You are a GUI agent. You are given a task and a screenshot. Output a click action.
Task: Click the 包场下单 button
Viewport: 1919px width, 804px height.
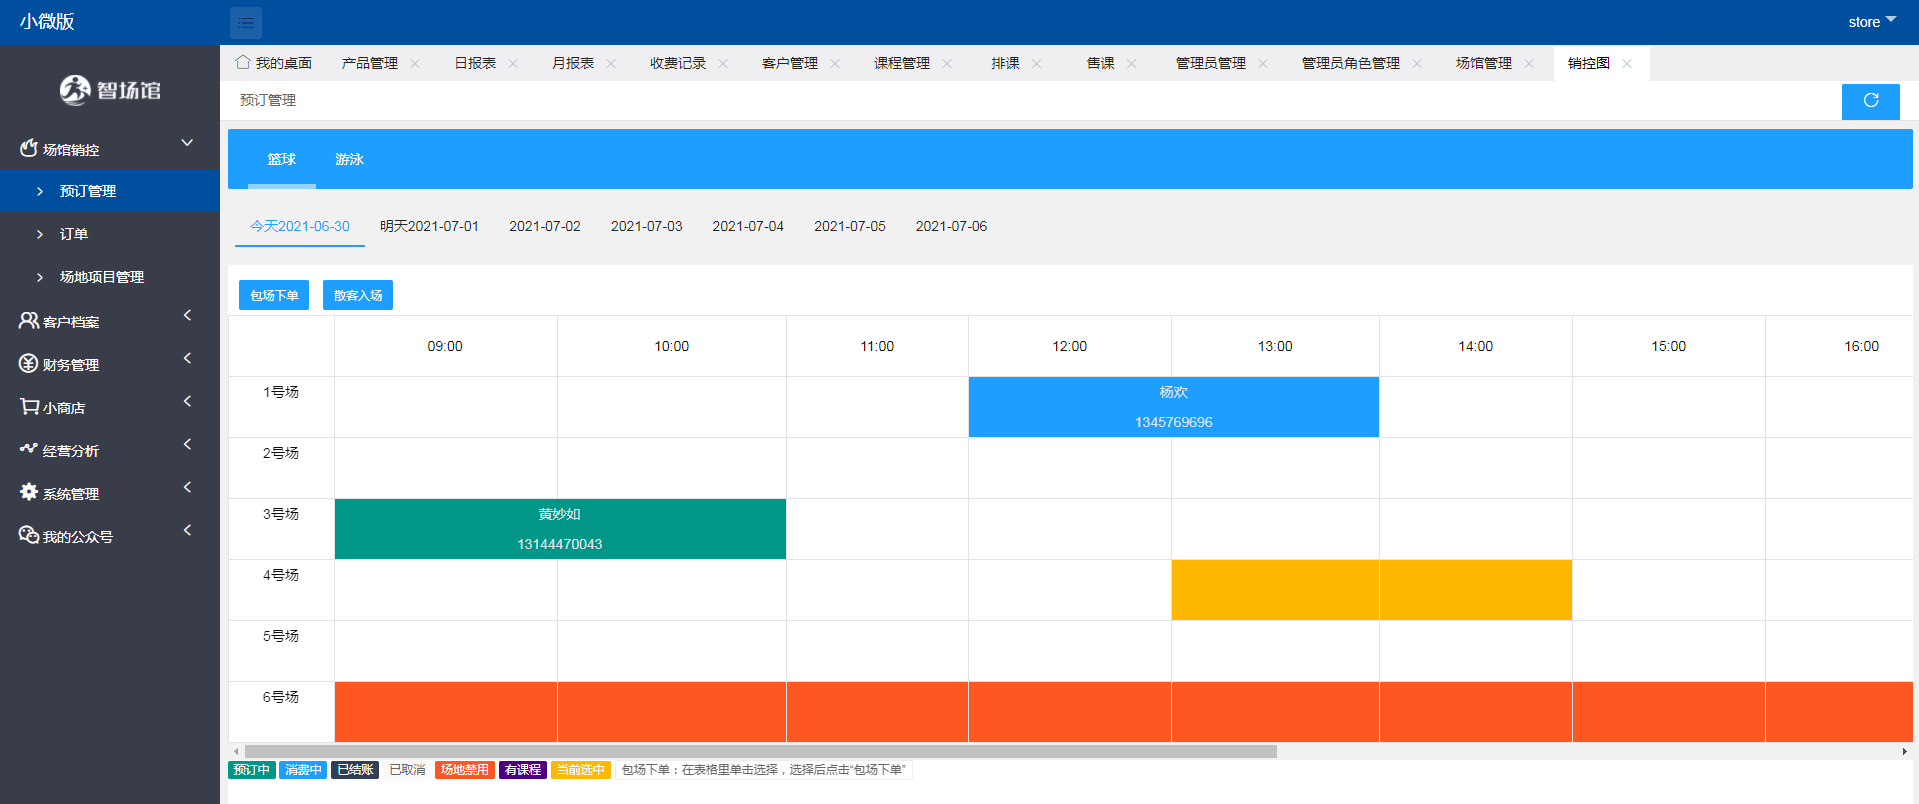(274, 295)
